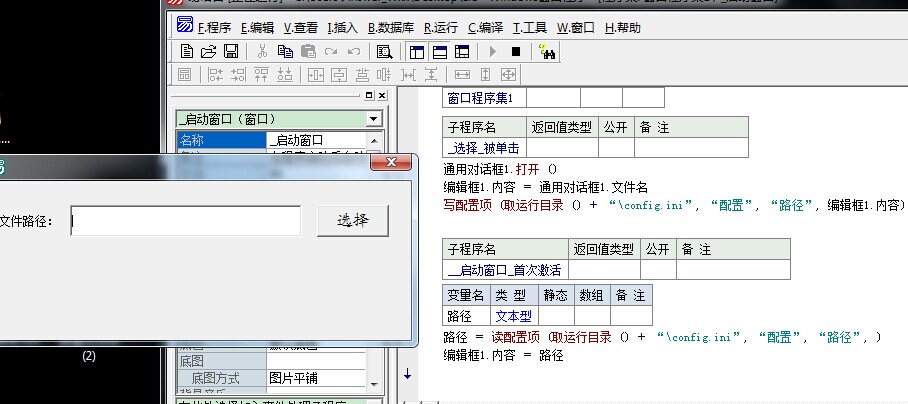
Task: Click the Redo arrow icon
Action: 331,52
